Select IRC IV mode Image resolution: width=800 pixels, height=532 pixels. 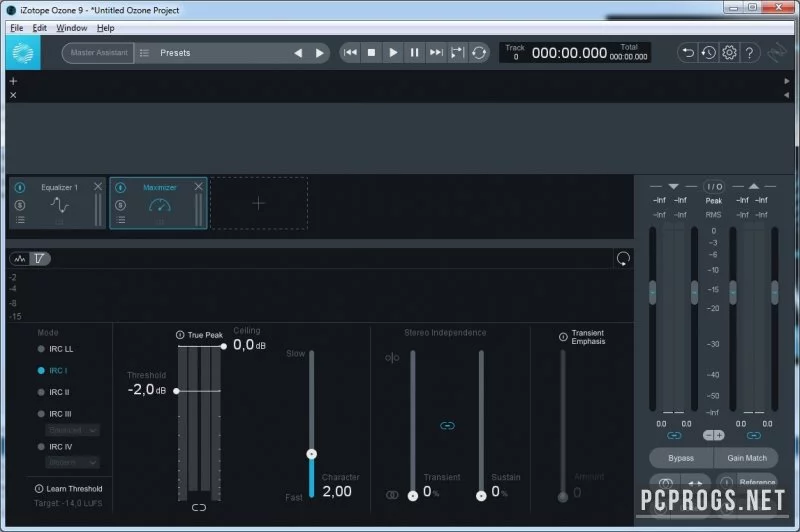pyautogui.click(x=55, y=447)
